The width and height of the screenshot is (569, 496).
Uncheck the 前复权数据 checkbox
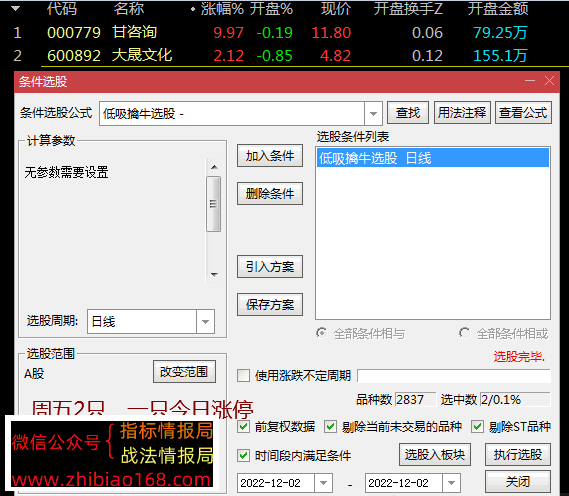tap(243, 427)
